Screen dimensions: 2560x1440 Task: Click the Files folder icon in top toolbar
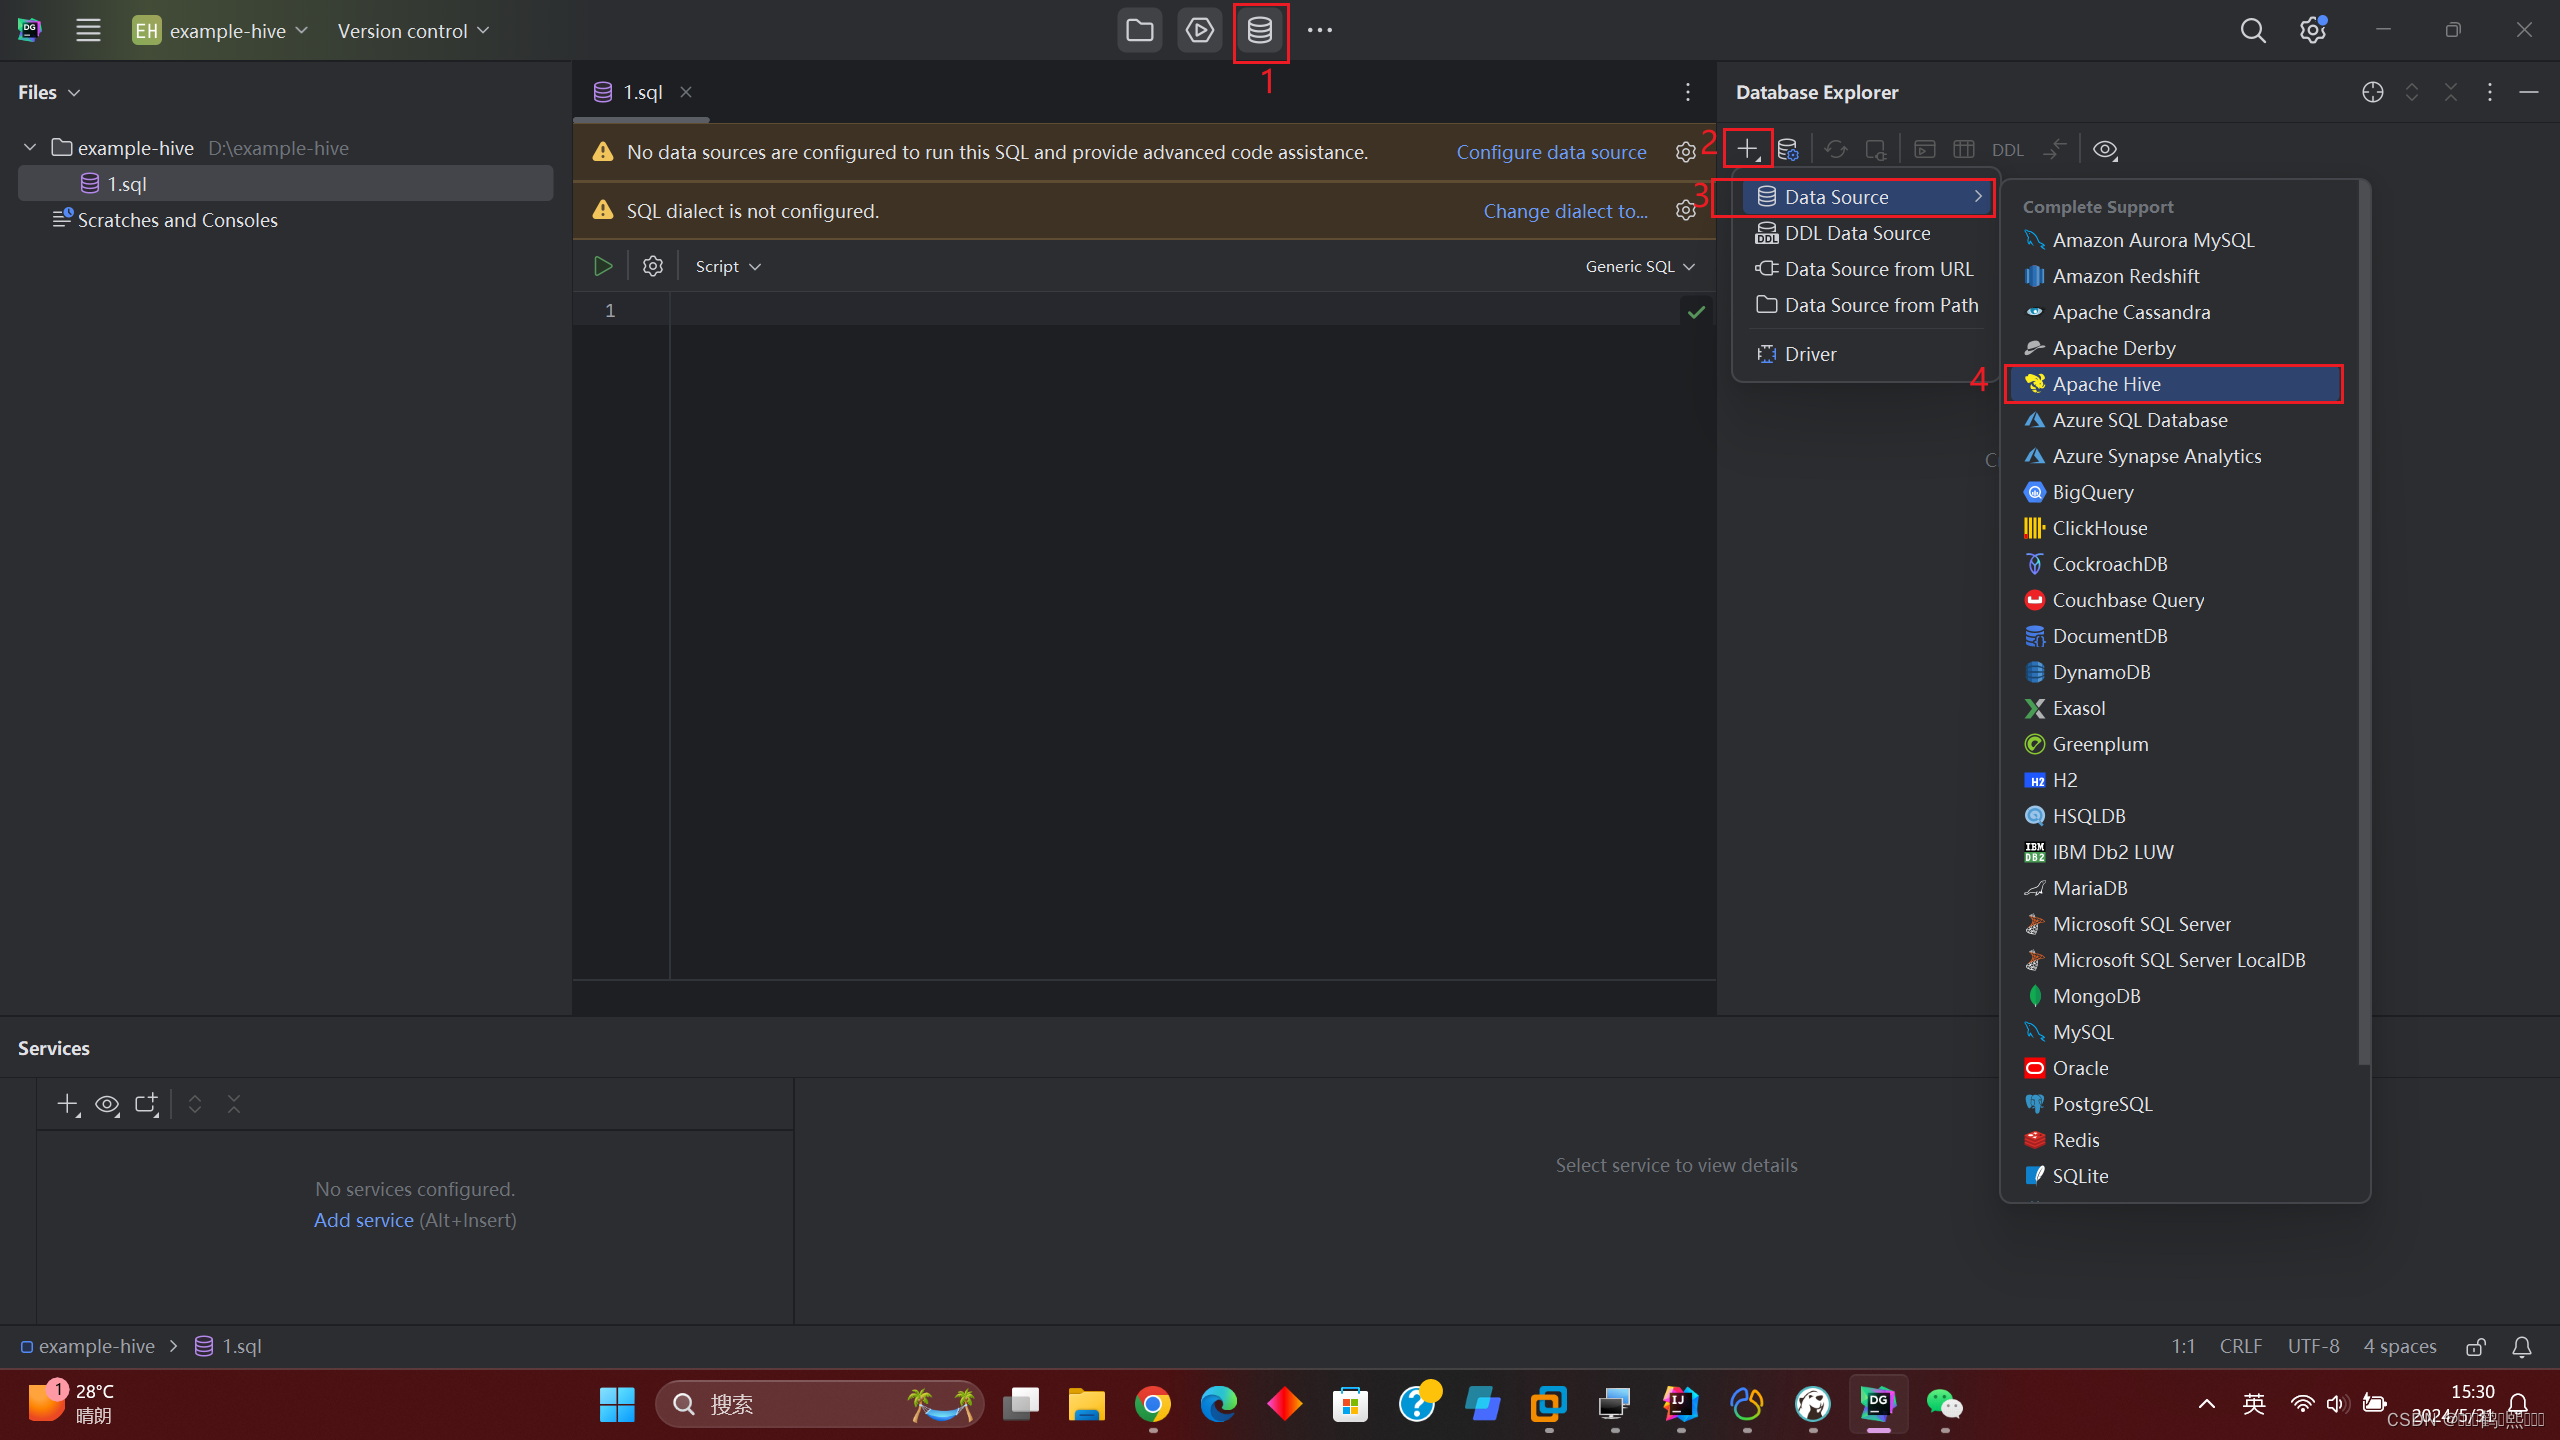pyautogui.click(x=1139, y=31)
